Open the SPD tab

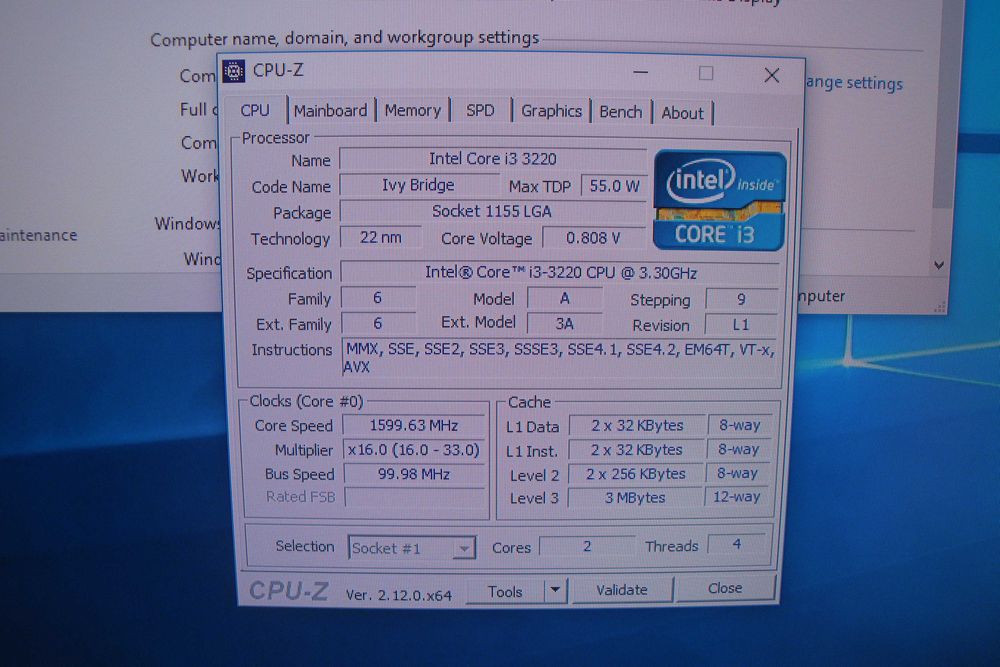[480, 111]
